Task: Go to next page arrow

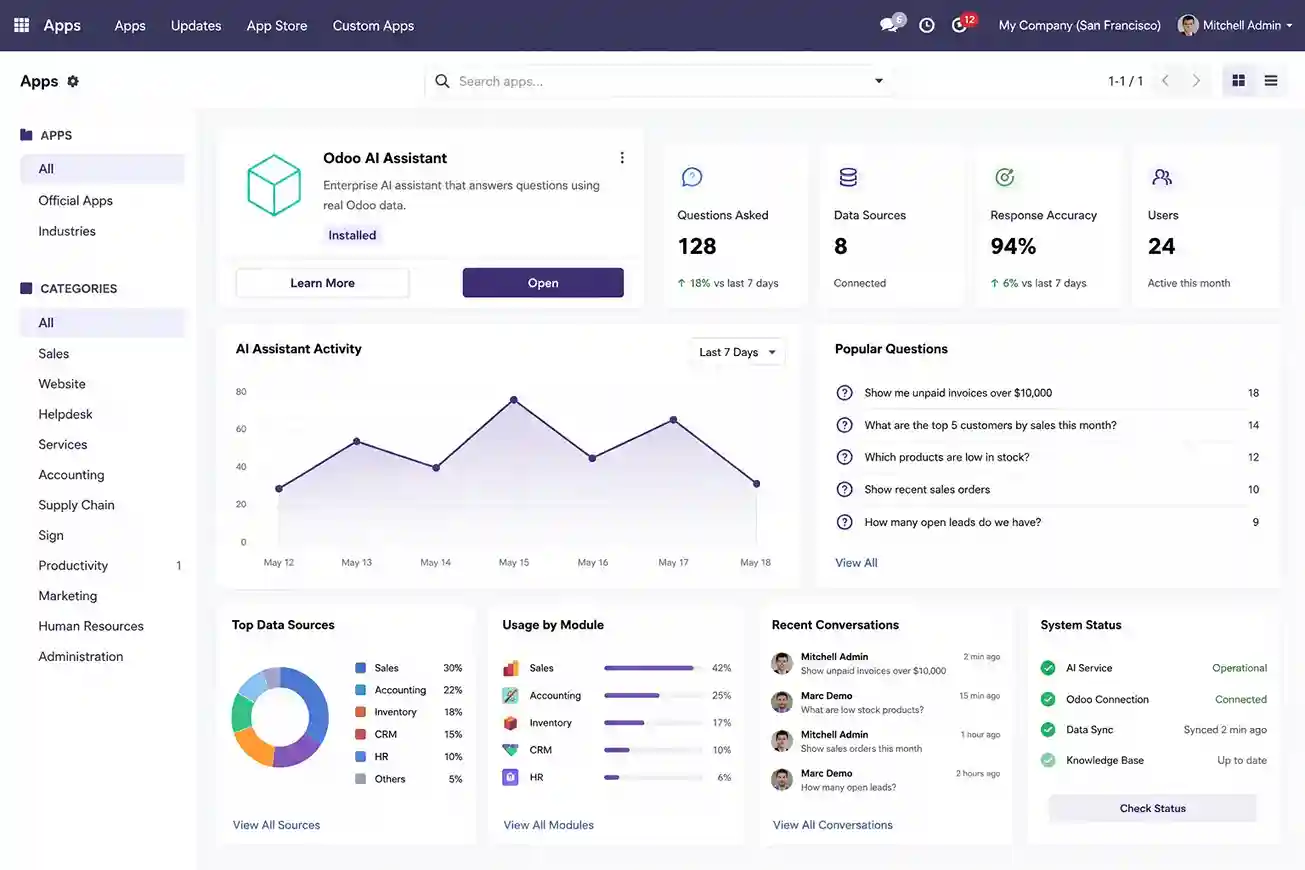Action: pyautogui.click(x=1196, y=81)
